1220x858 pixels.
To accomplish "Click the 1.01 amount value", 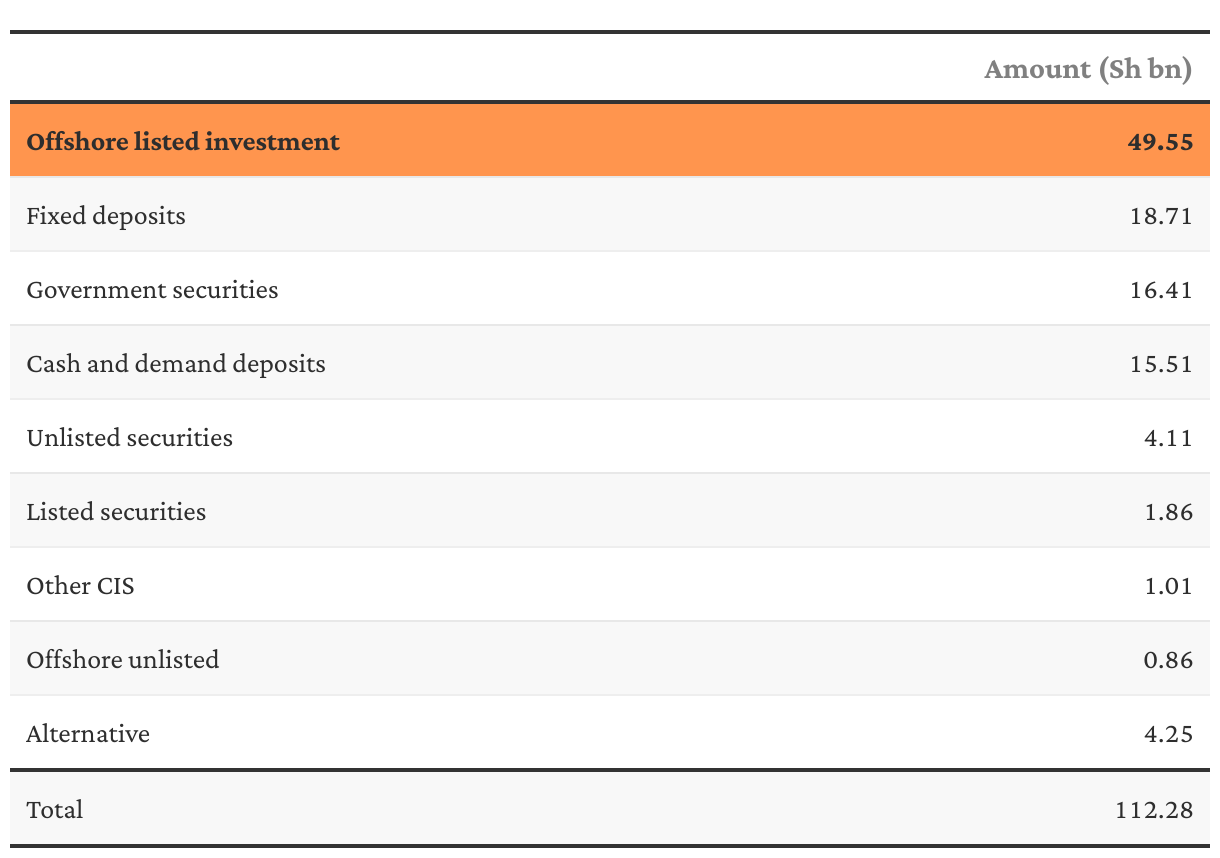I will [x=1168, y=586].
